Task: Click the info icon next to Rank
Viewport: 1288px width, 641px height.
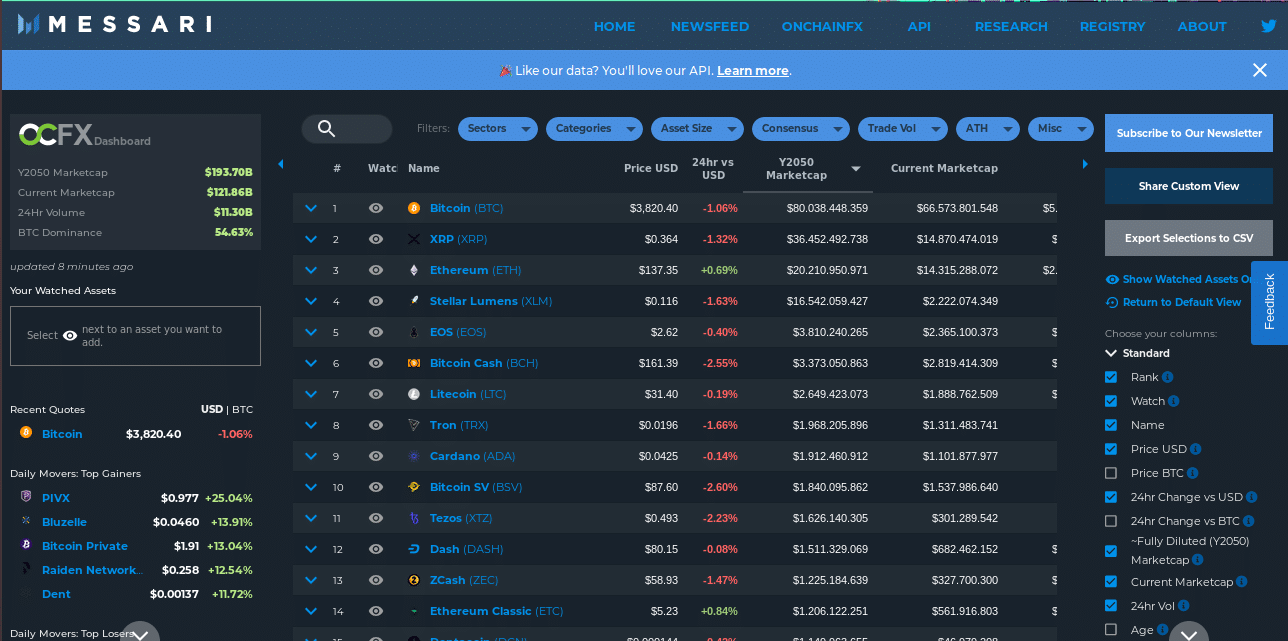Action: 1168,377
